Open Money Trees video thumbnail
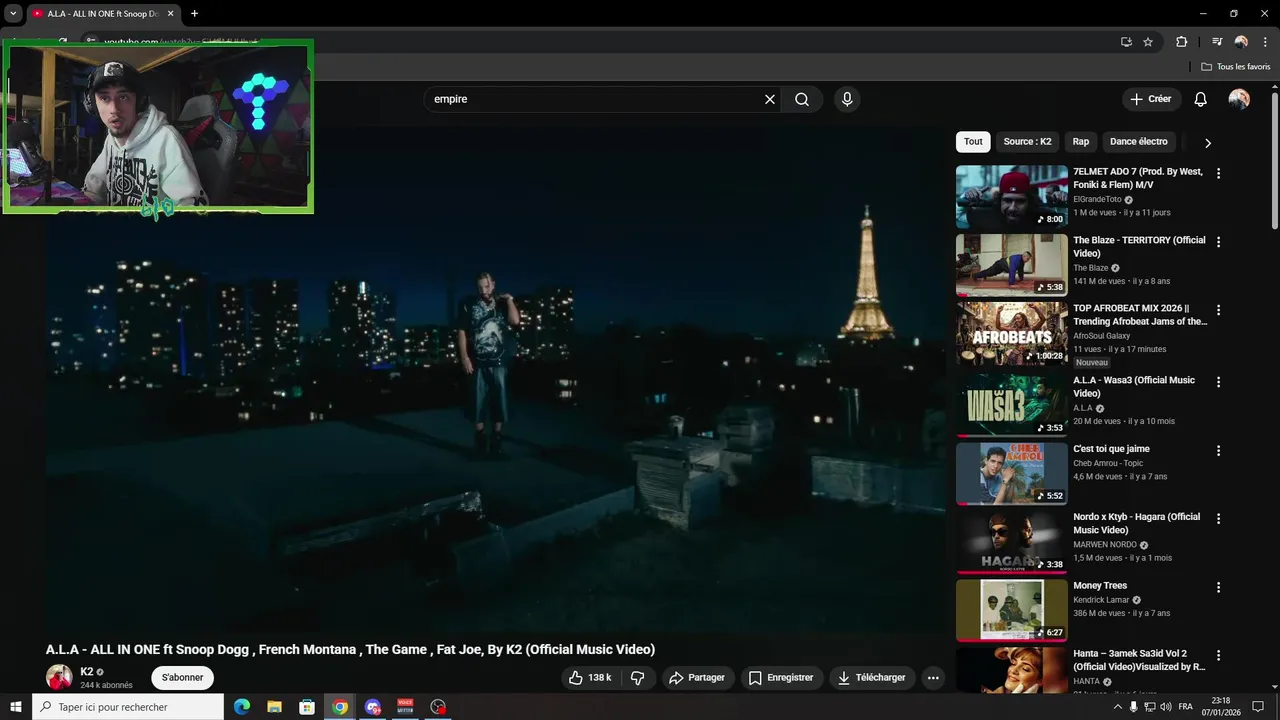 [x=1012, y=611]
